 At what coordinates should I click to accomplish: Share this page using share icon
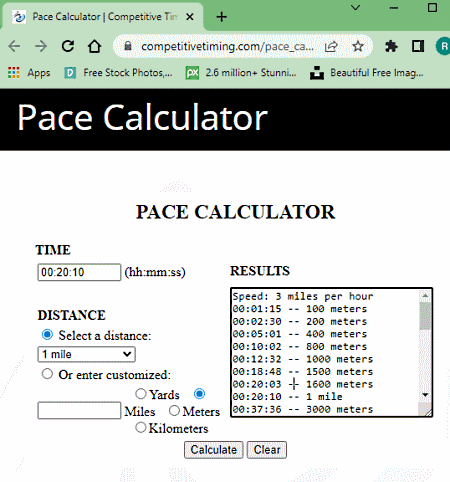tap(331, 47)
